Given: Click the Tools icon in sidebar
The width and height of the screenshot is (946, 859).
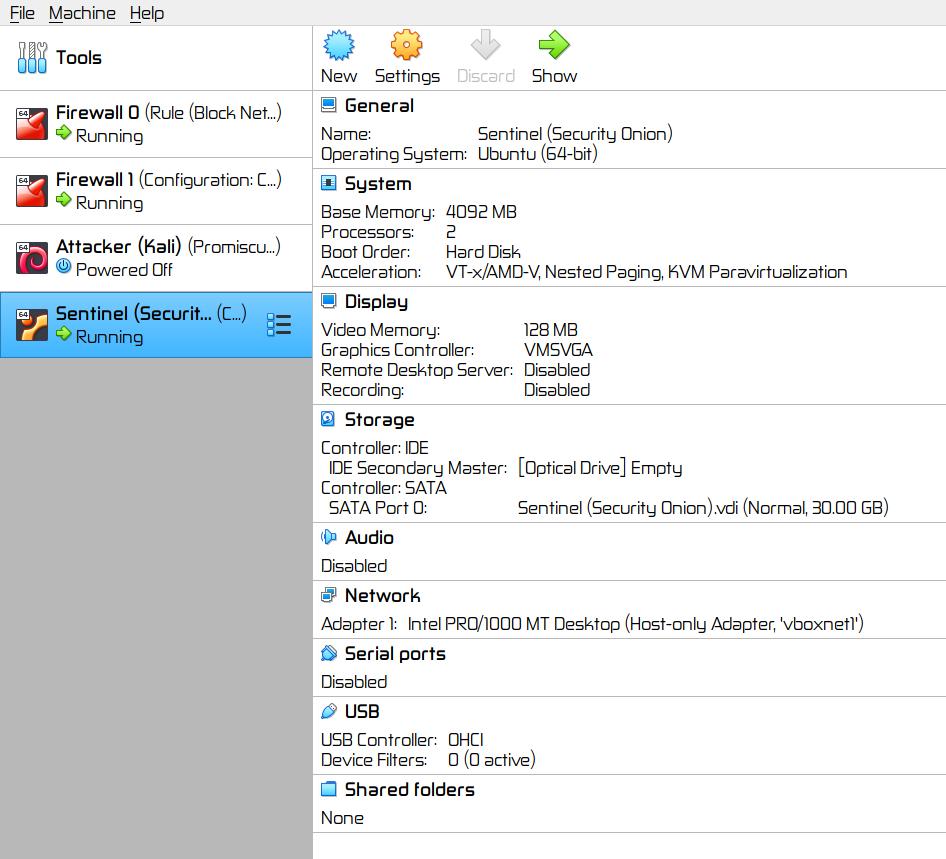Looking at the screenshot, I should click(x=32, y=58).
